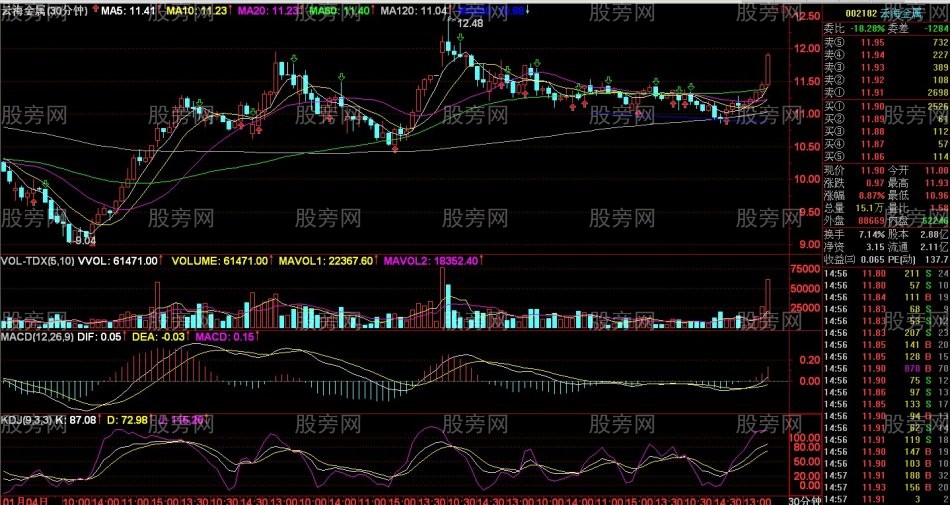The image size is (950, 505).
Task: Click the DEA: -0.03 value
Action: [x=158, y=336]
